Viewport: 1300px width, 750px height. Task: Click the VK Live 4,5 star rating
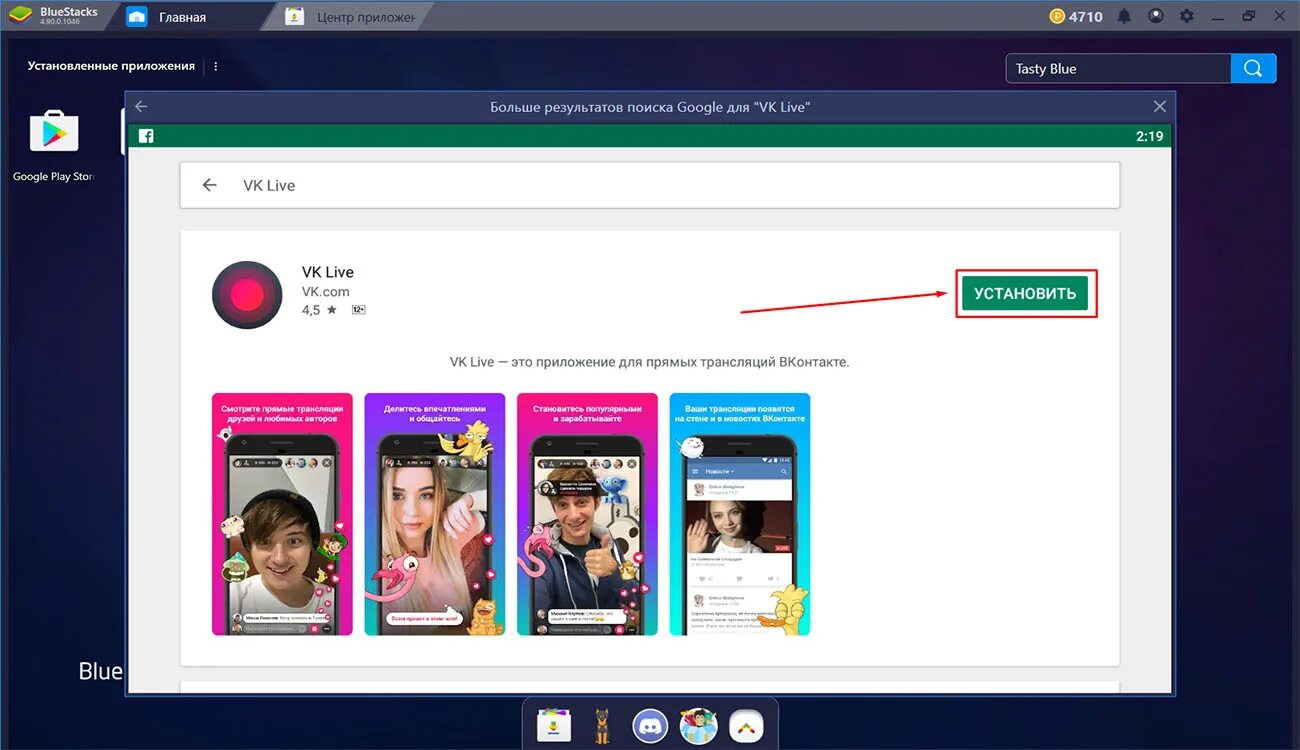pyautogui.click(x=320, y=310)
